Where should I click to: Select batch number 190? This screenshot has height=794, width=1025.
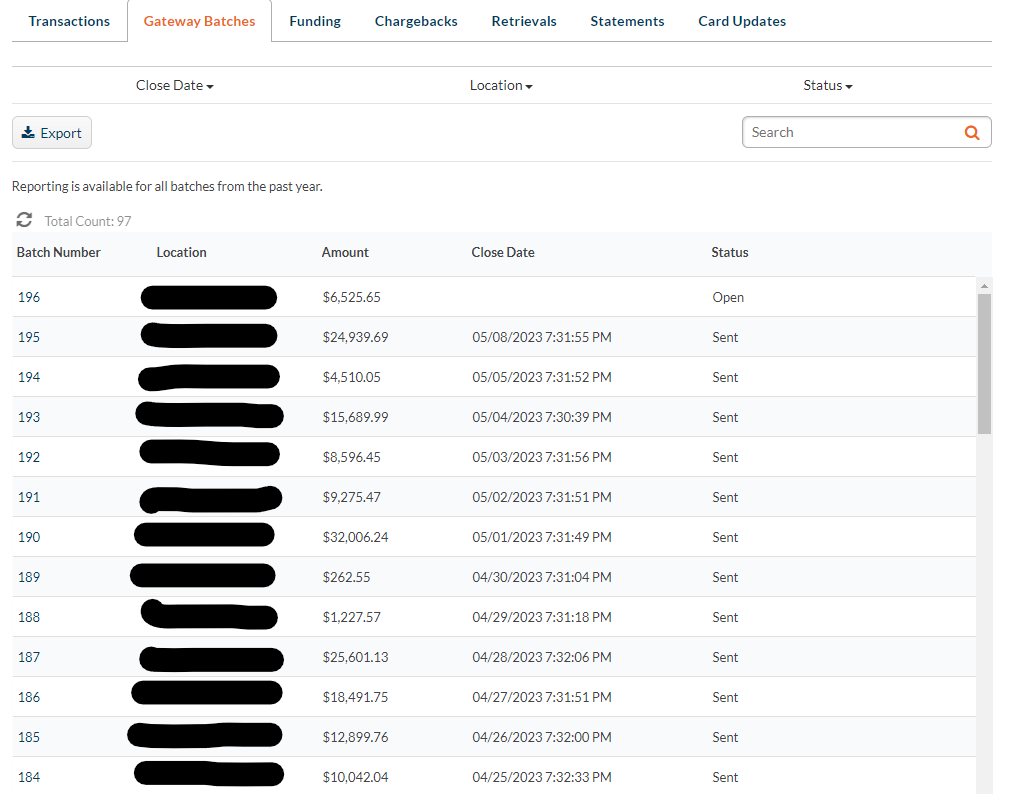[x=29, y=537]
